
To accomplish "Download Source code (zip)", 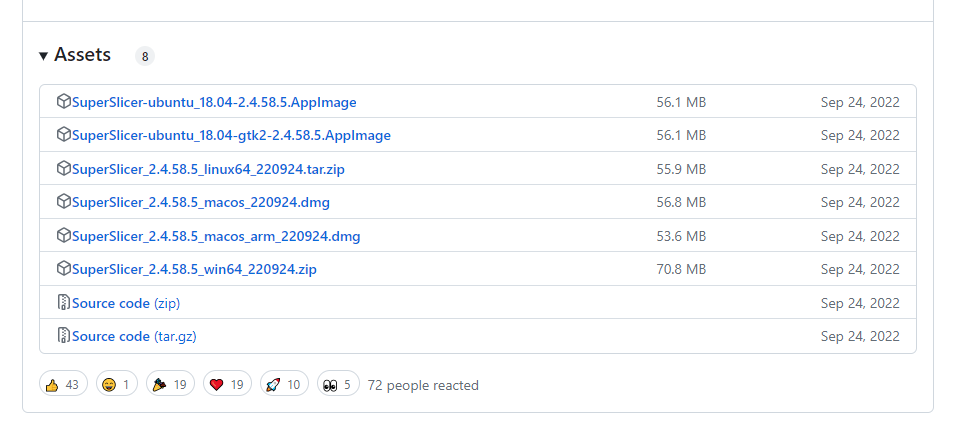I will (x=126, y=303).
